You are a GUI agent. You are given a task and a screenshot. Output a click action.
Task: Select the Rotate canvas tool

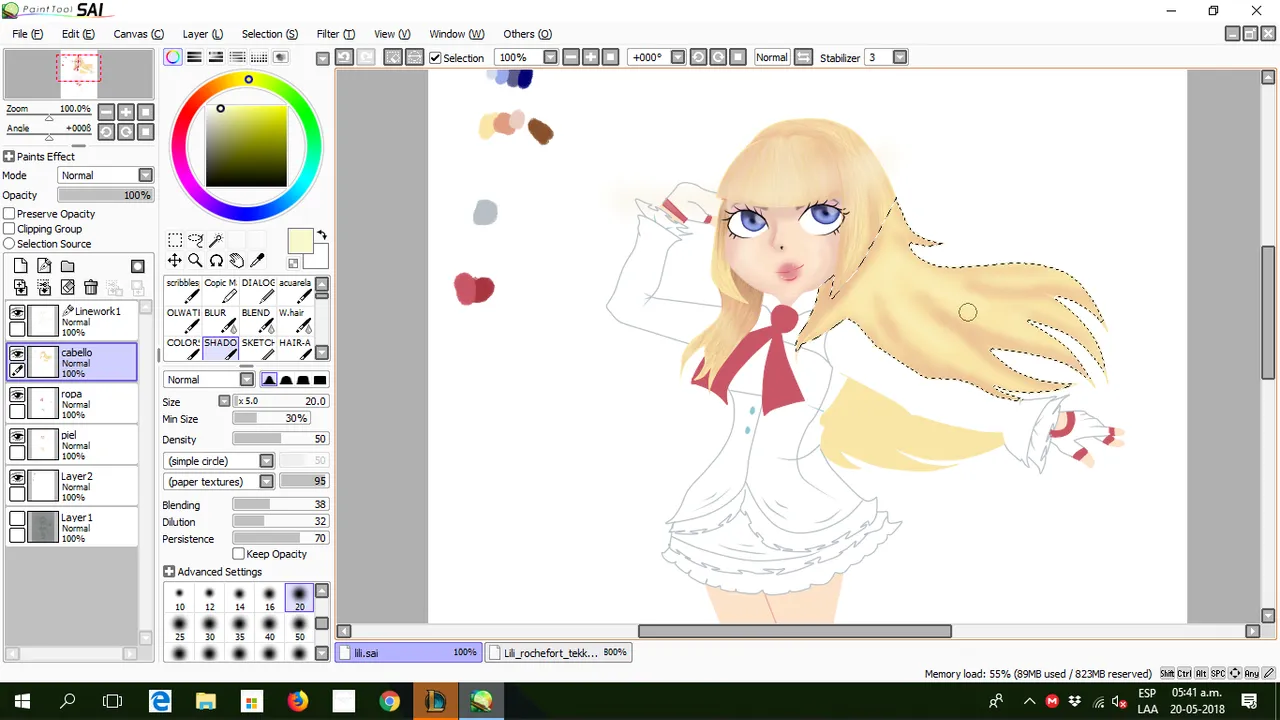point(215,260)
